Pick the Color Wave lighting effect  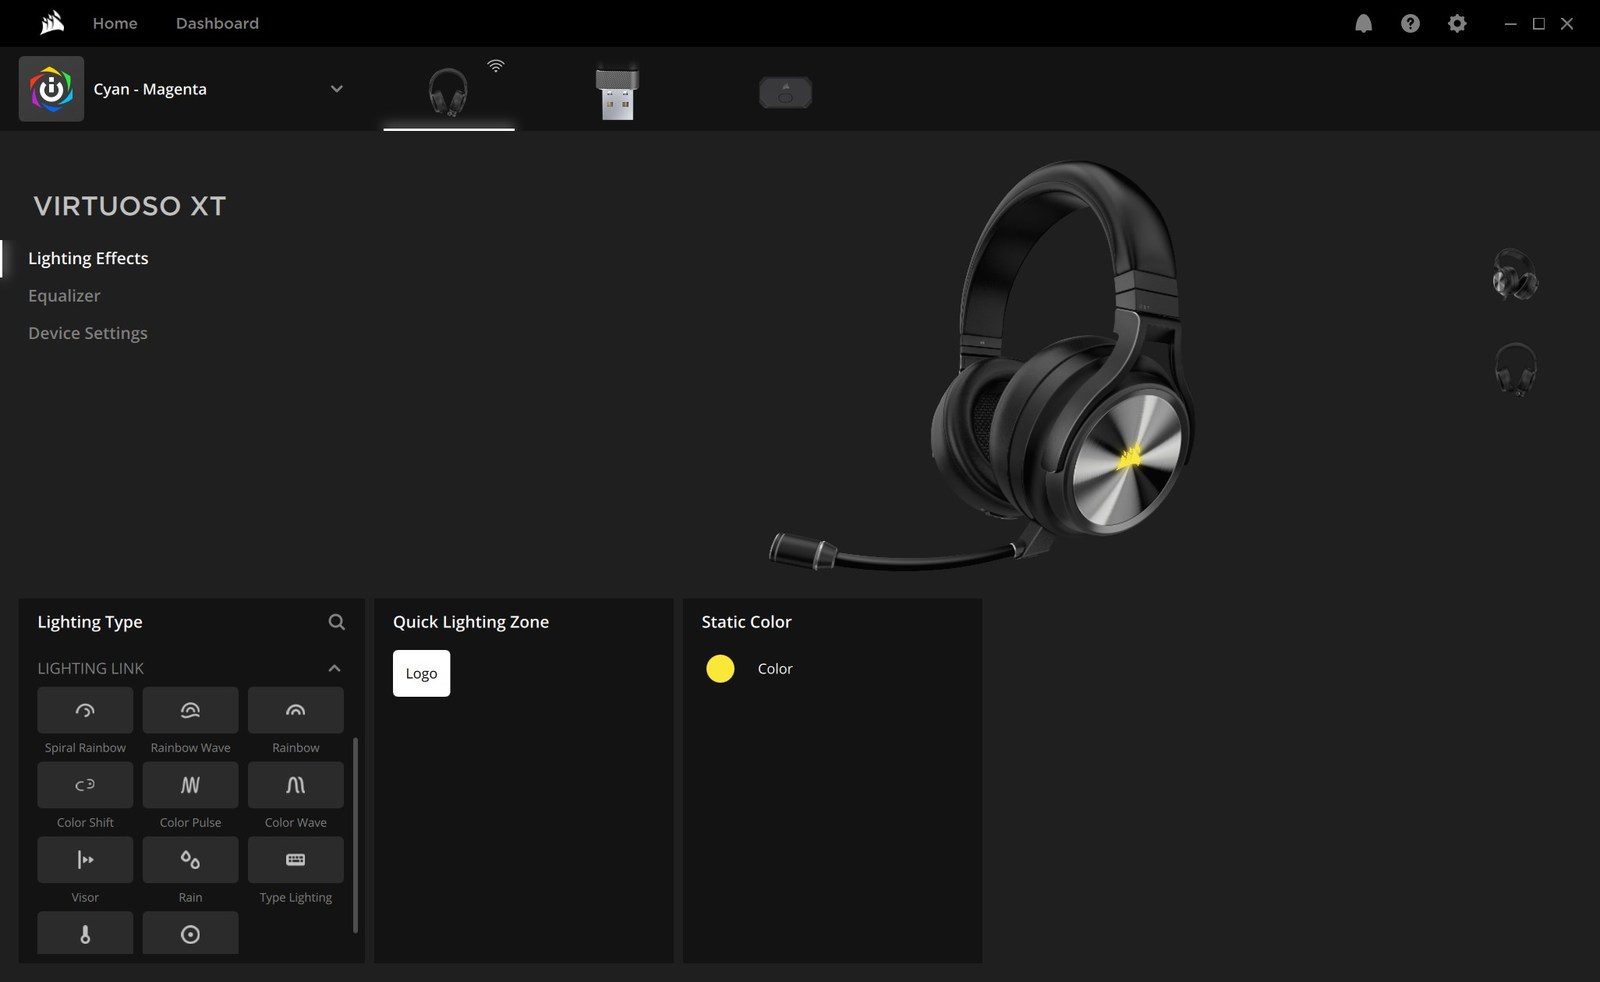coord(296,785)
